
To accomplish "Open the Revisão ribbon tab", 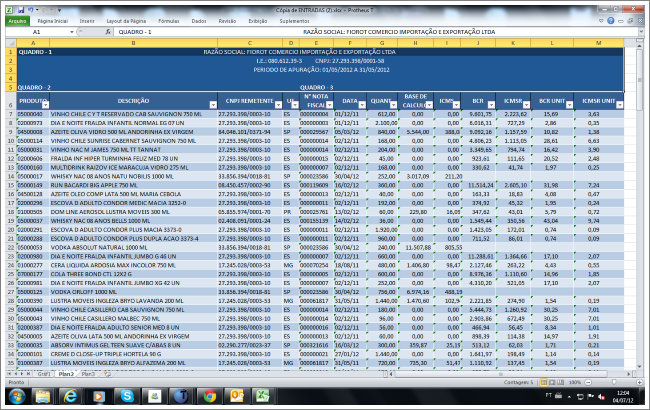I will [227, 21].
